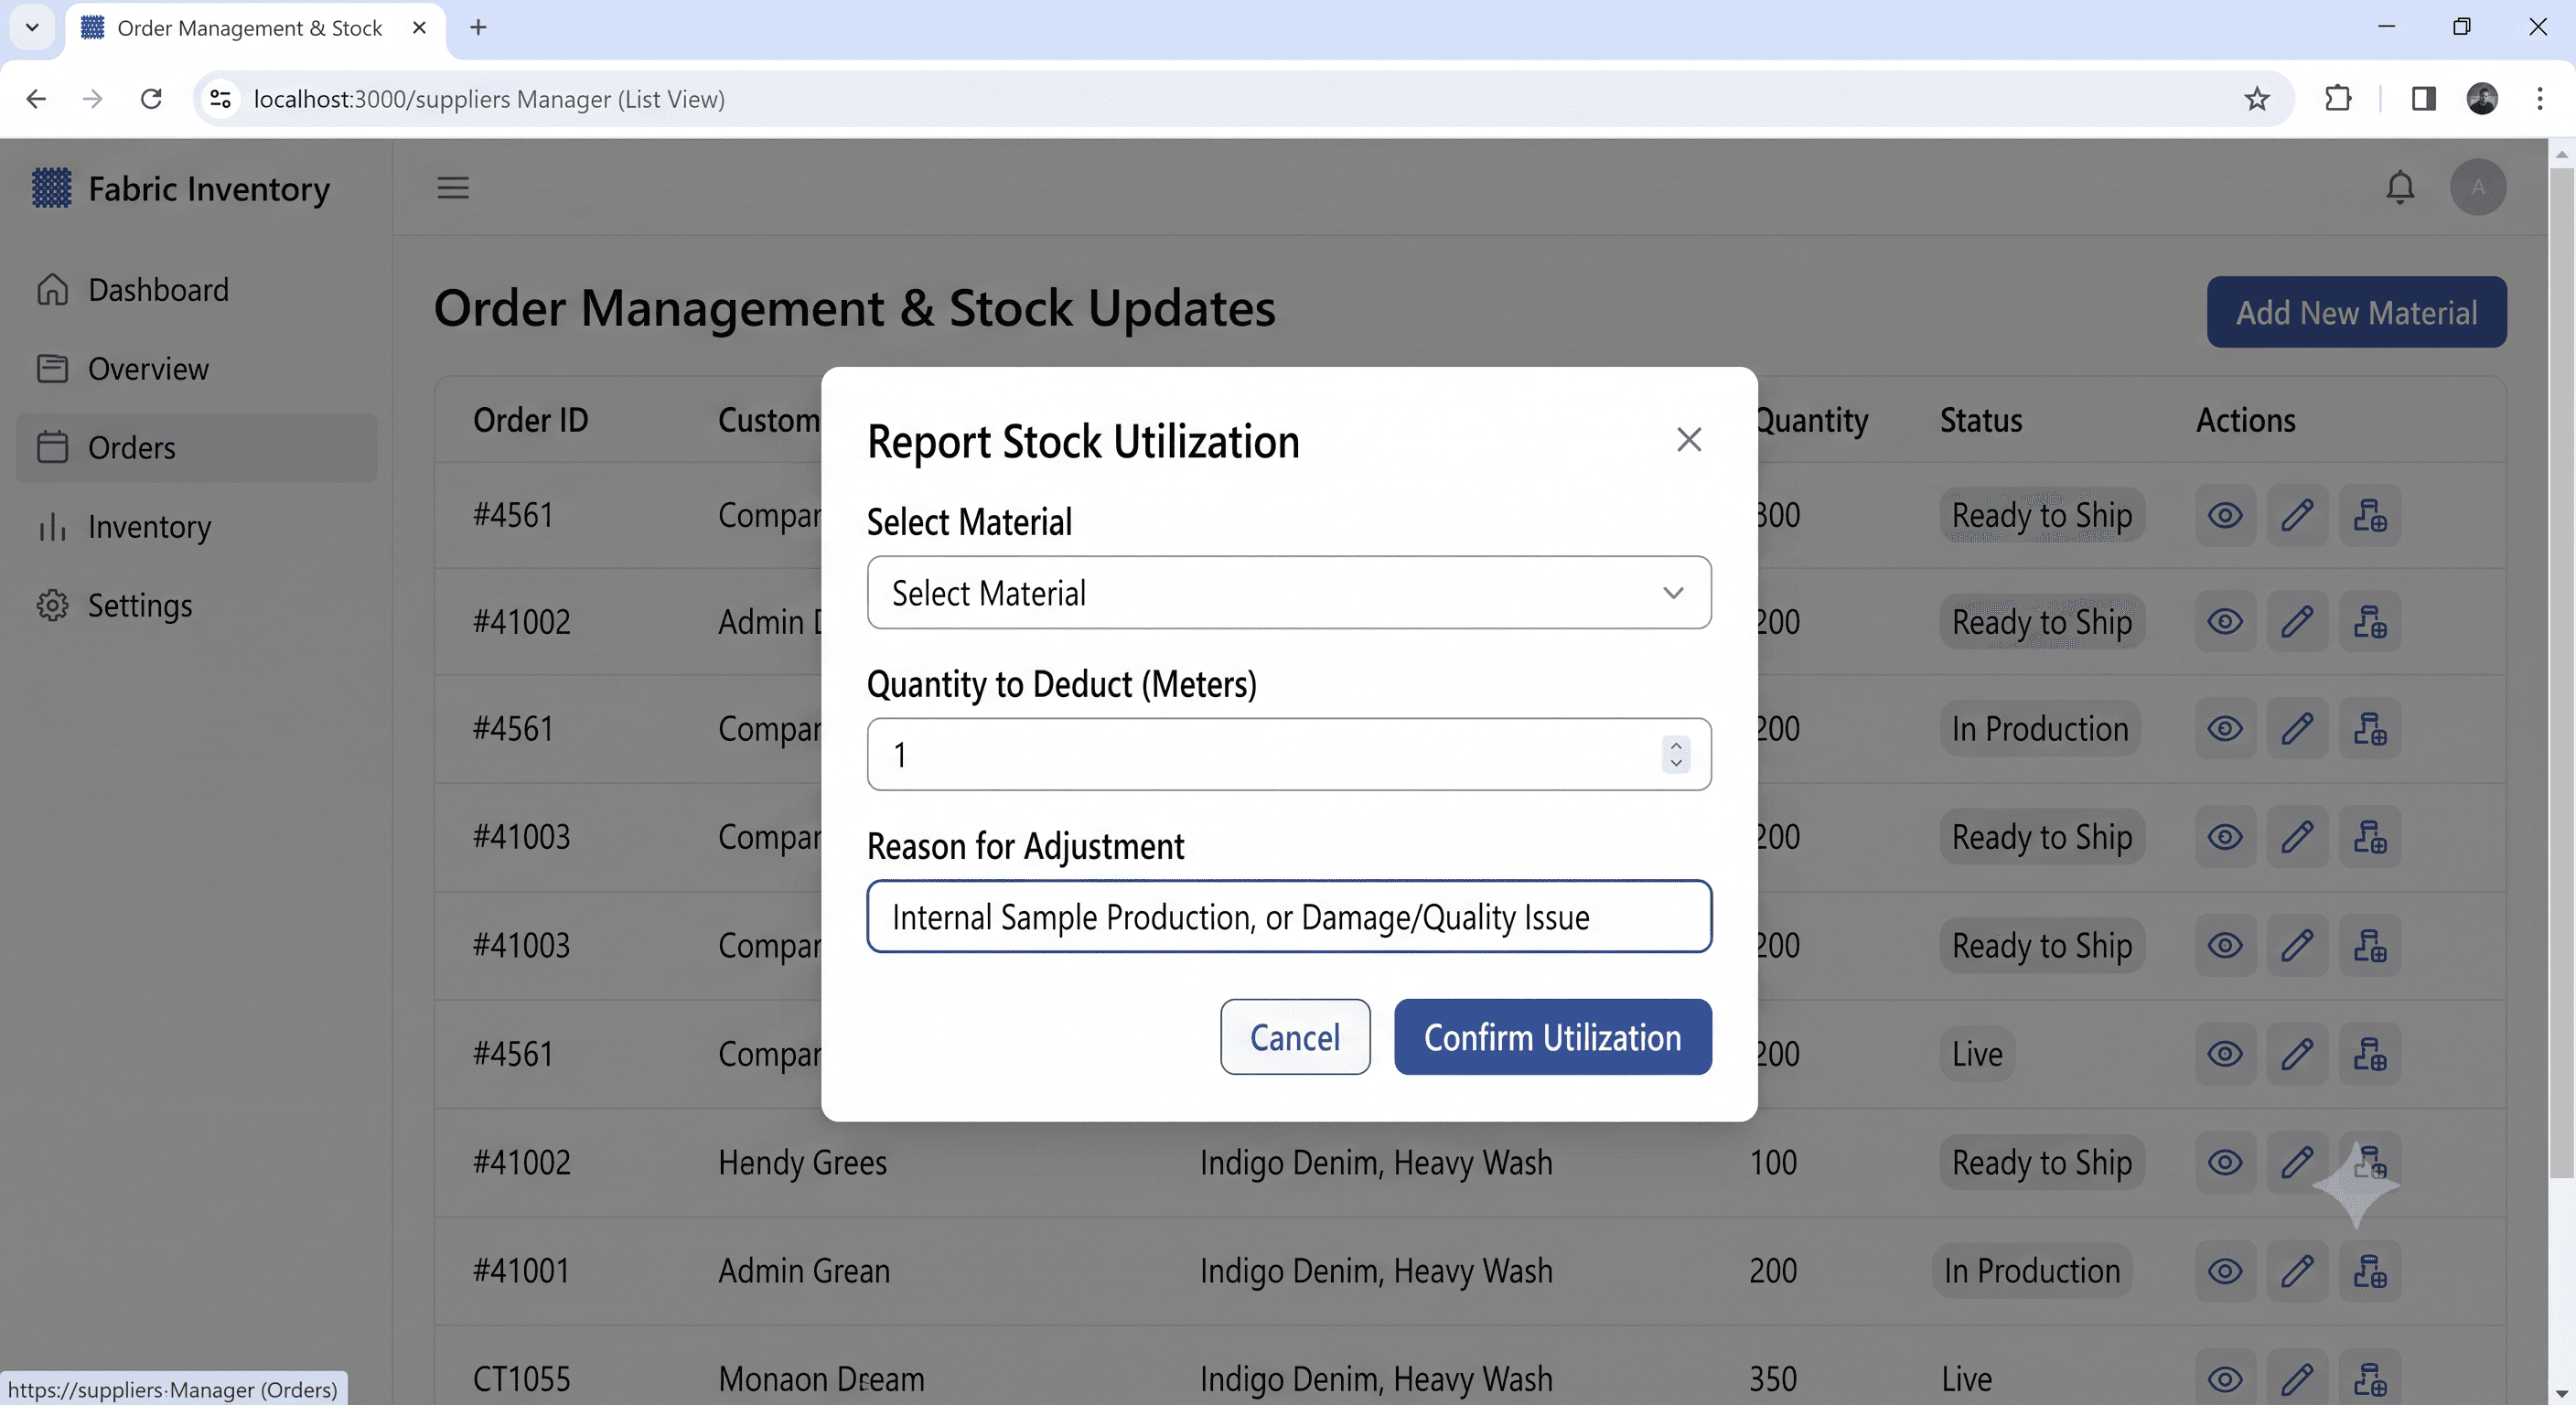Reload the browser page
2576x1405 pixels.
[151, 99]
